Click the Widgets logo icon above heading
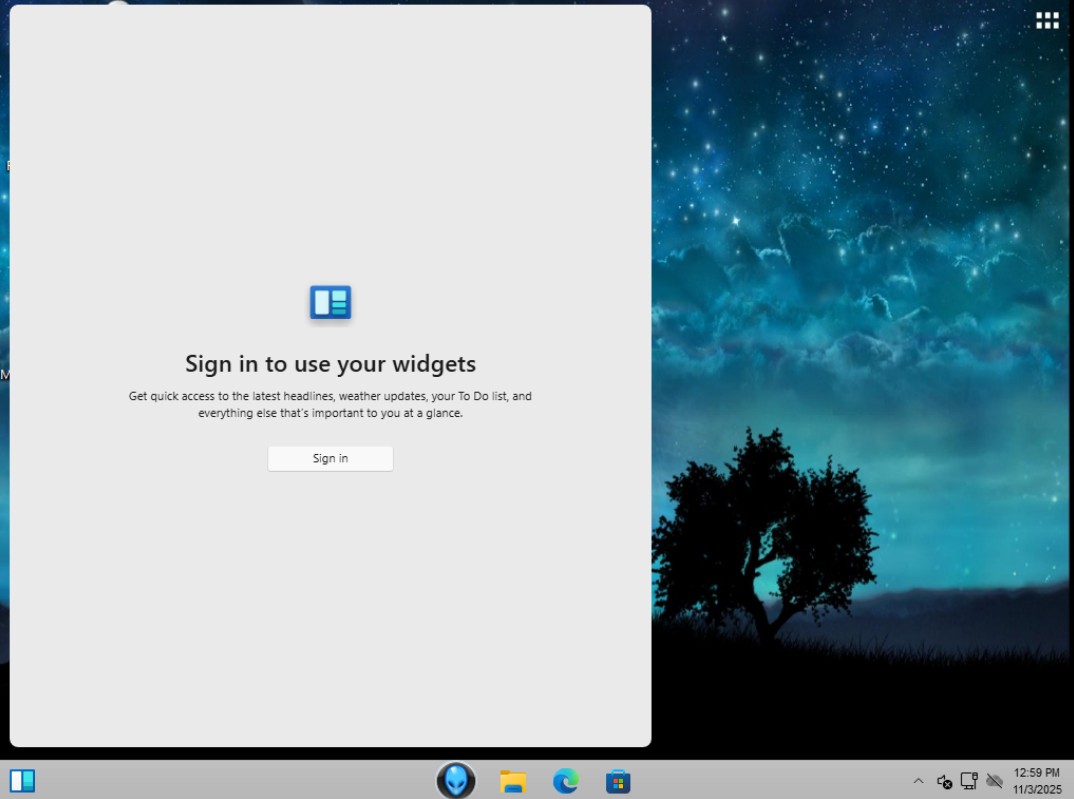 coord(330,302)
